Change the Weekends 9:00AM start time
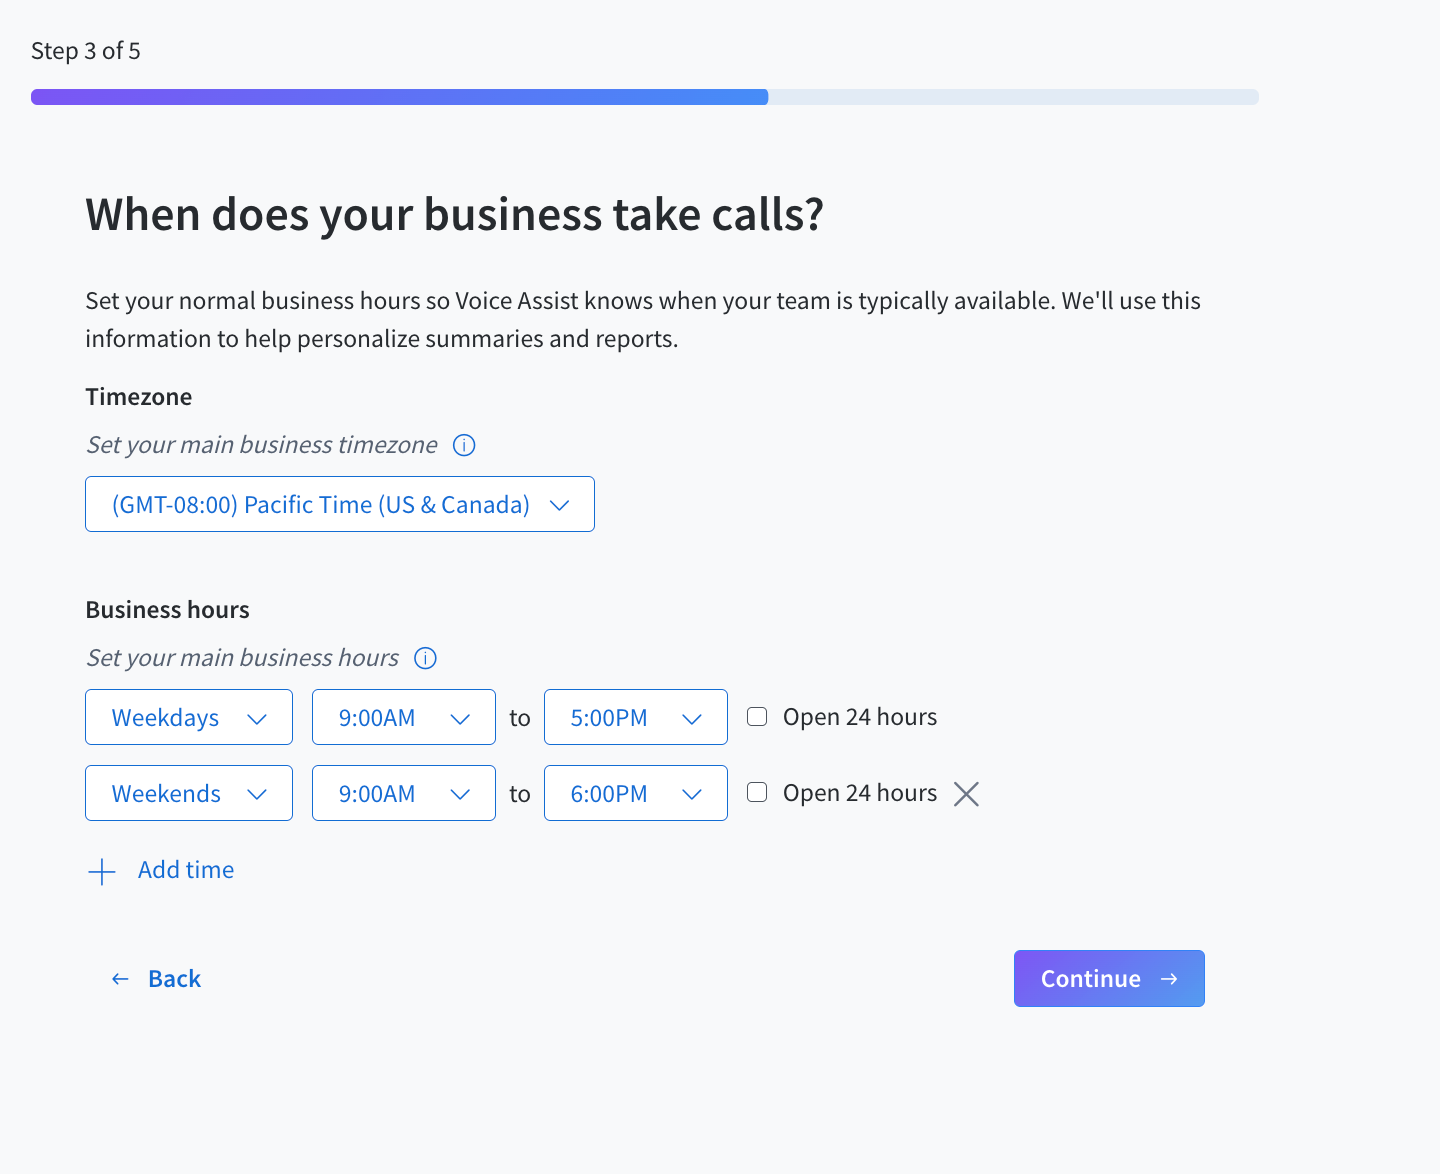The height and width of the screenshot is (1174, 1440). [404, 794]
